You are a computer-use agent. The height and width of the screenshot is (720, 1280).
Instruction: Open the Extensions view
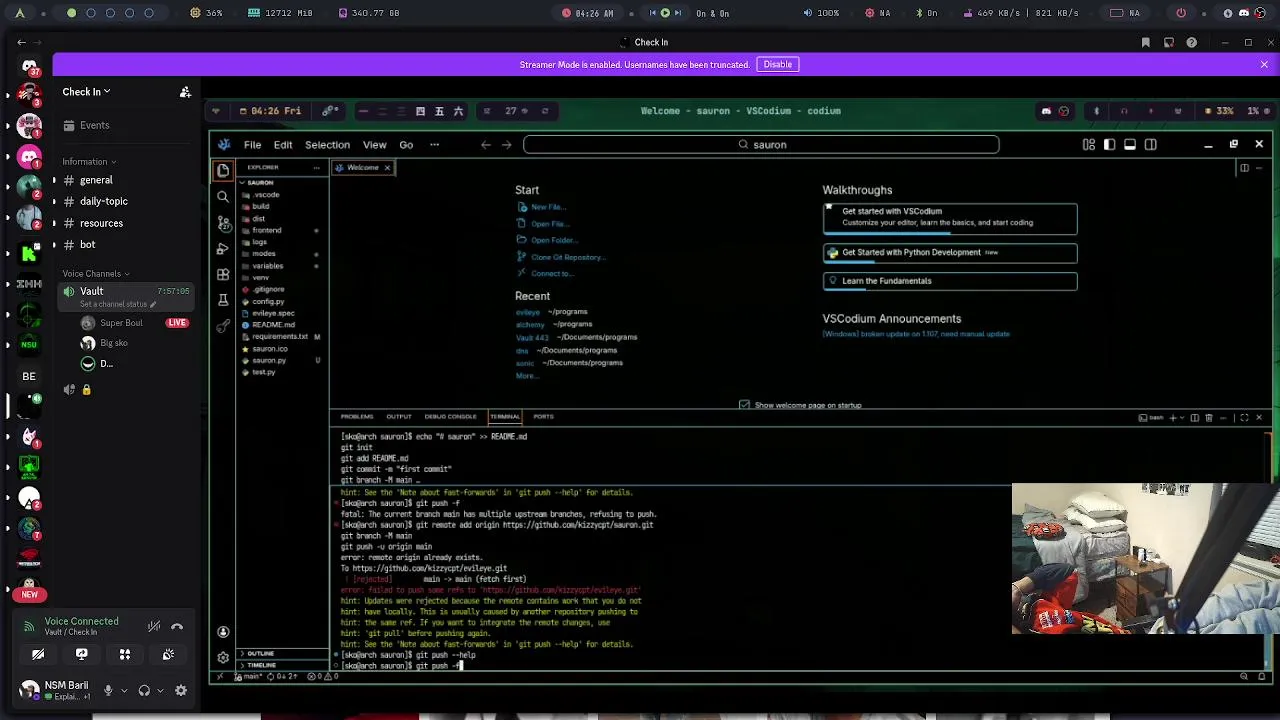pos(223,274)
